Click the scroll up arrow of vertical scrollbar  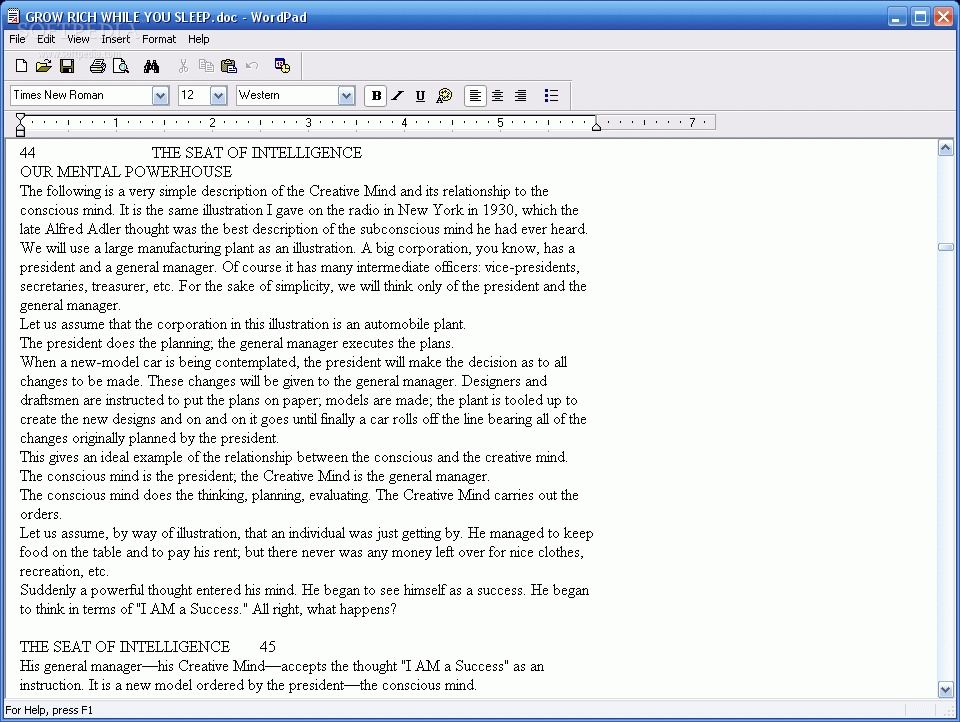(945, 148)
